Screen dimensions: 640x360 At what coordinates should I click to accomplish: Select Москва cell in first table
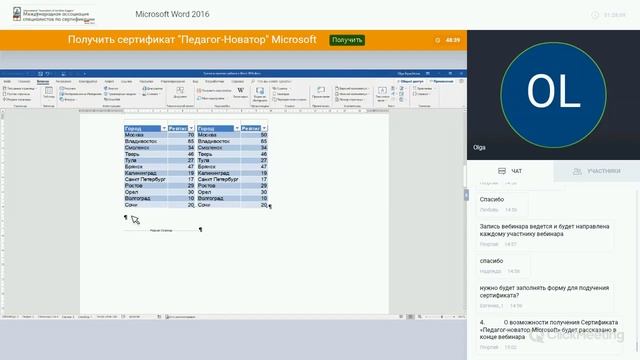[145, 135]
